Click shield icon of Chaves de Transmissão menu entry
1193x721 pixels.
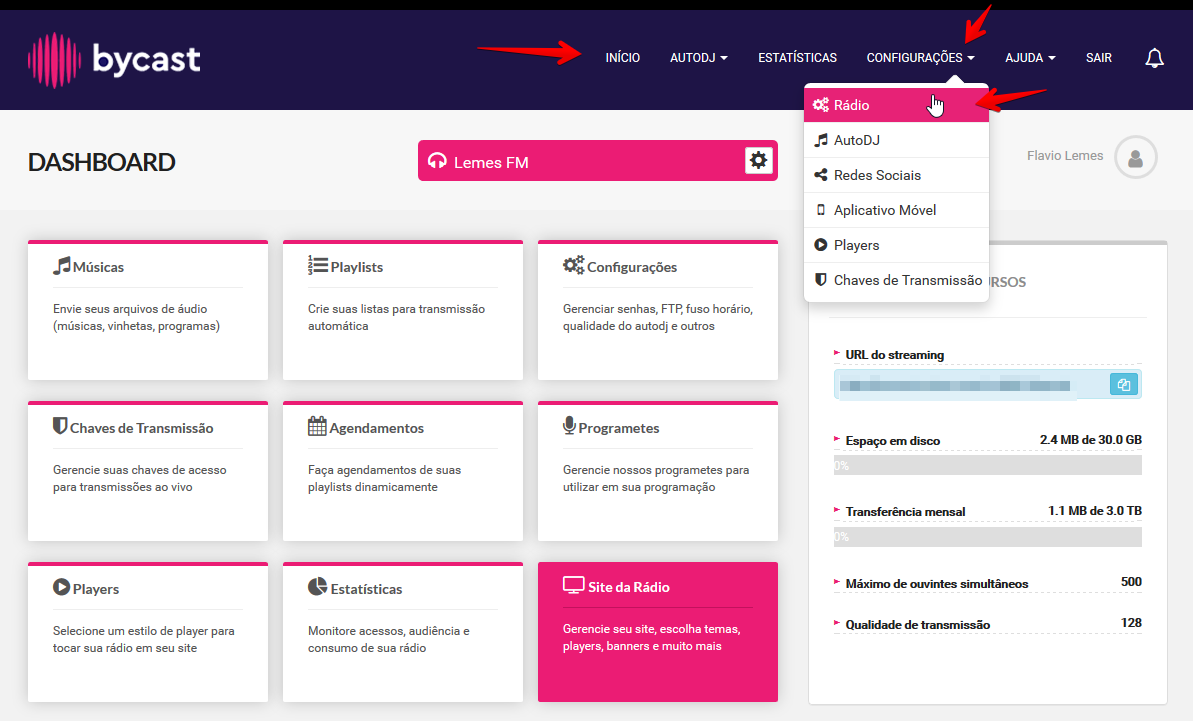[820, 279]
